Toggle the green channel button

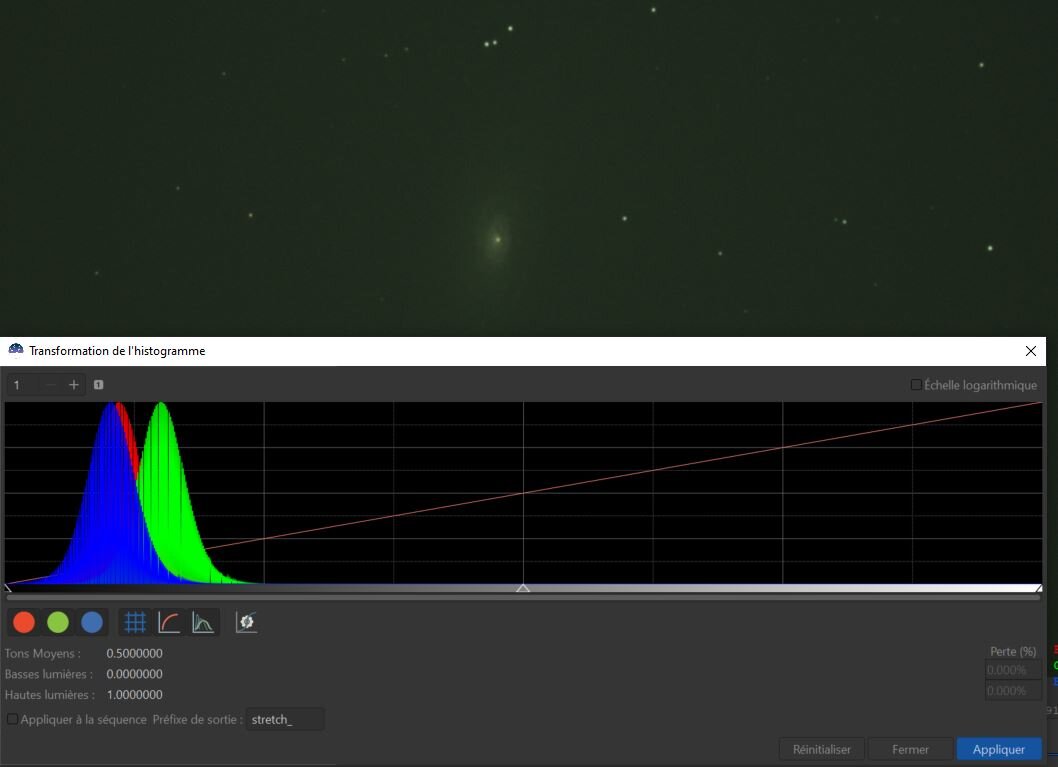58,622
